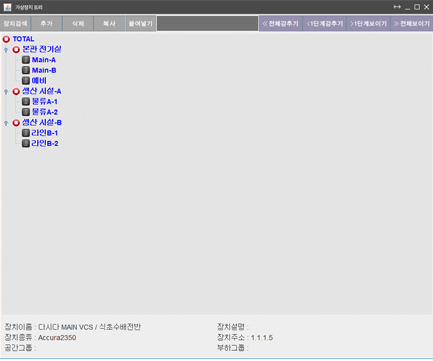433x361 pixels.
Task: Click the Accura2350 device type value
Action: tap(57, 338)
